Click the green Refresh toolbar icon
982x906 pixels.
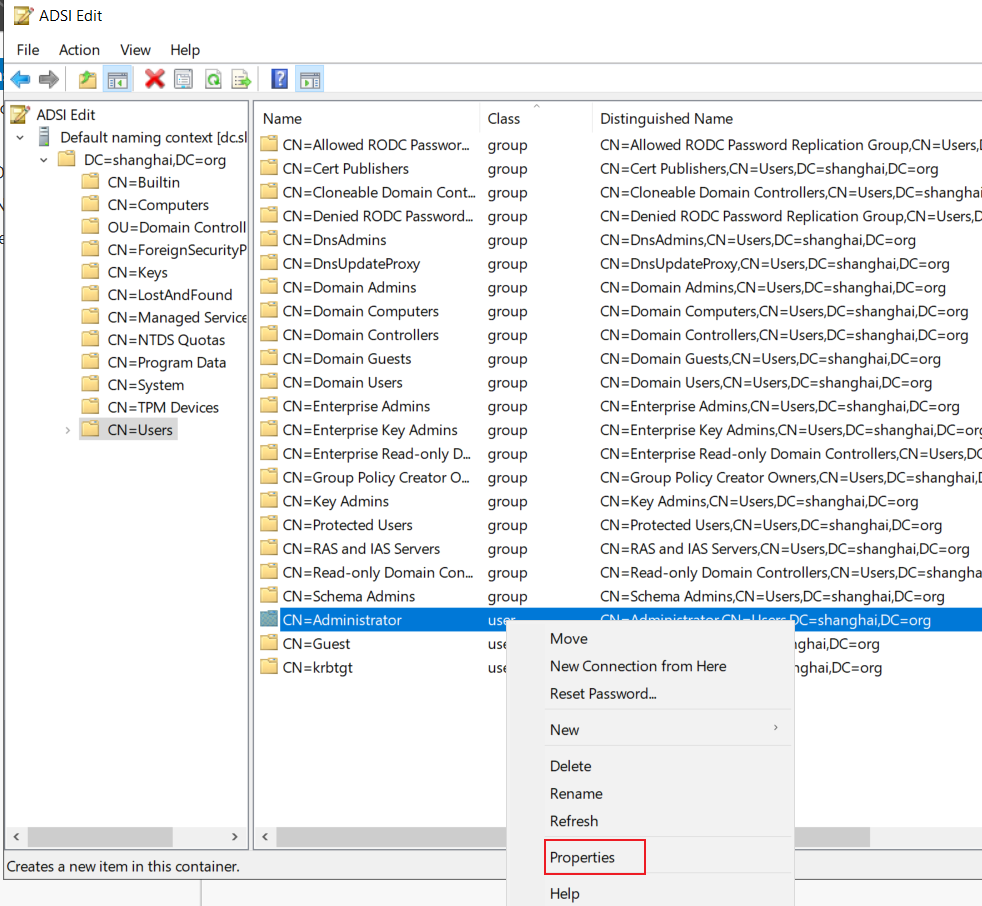[x=214, y=80]
